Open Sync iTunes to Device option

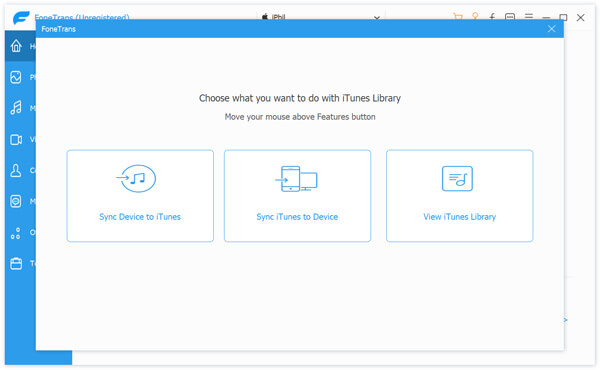(297, 196)
